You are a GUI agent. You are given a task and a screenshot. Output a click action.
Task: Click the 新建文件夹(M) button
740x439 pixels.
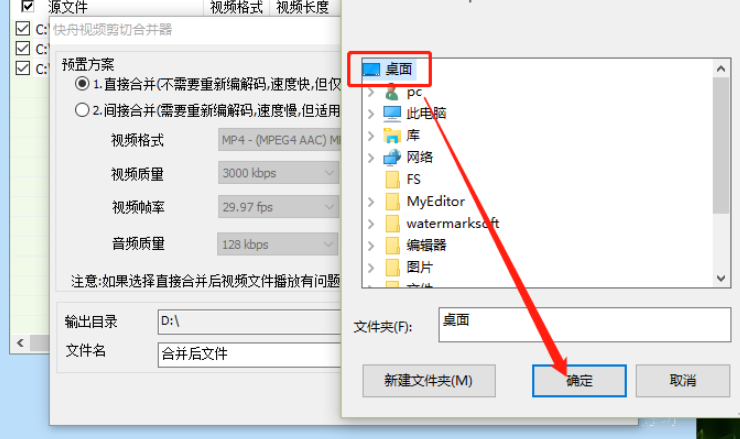coord(429,380)
